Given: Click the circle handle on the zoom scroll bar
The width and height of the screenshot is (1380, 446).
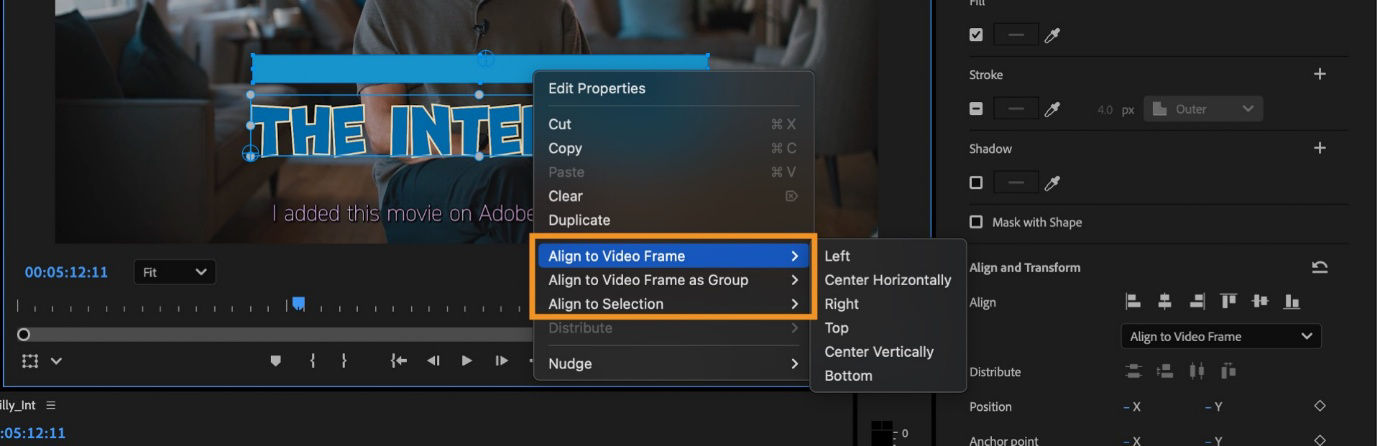Looking at the screenshot, I should click(x=24, y=334).
